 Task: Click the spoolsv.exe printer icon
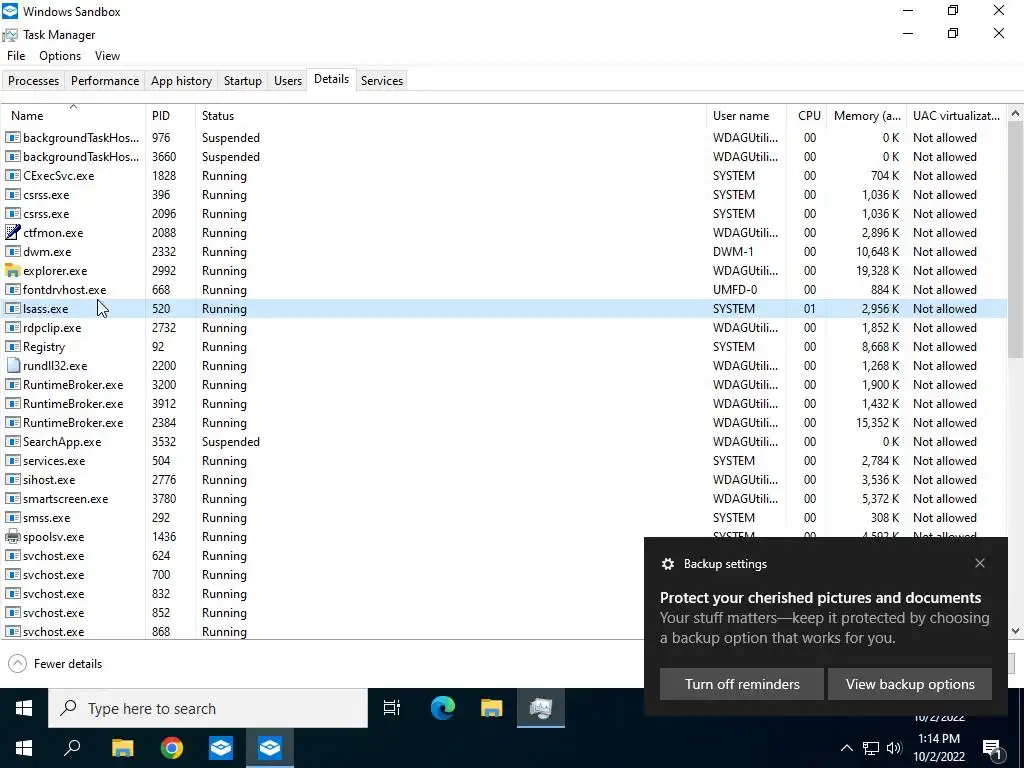pos(12,537)
